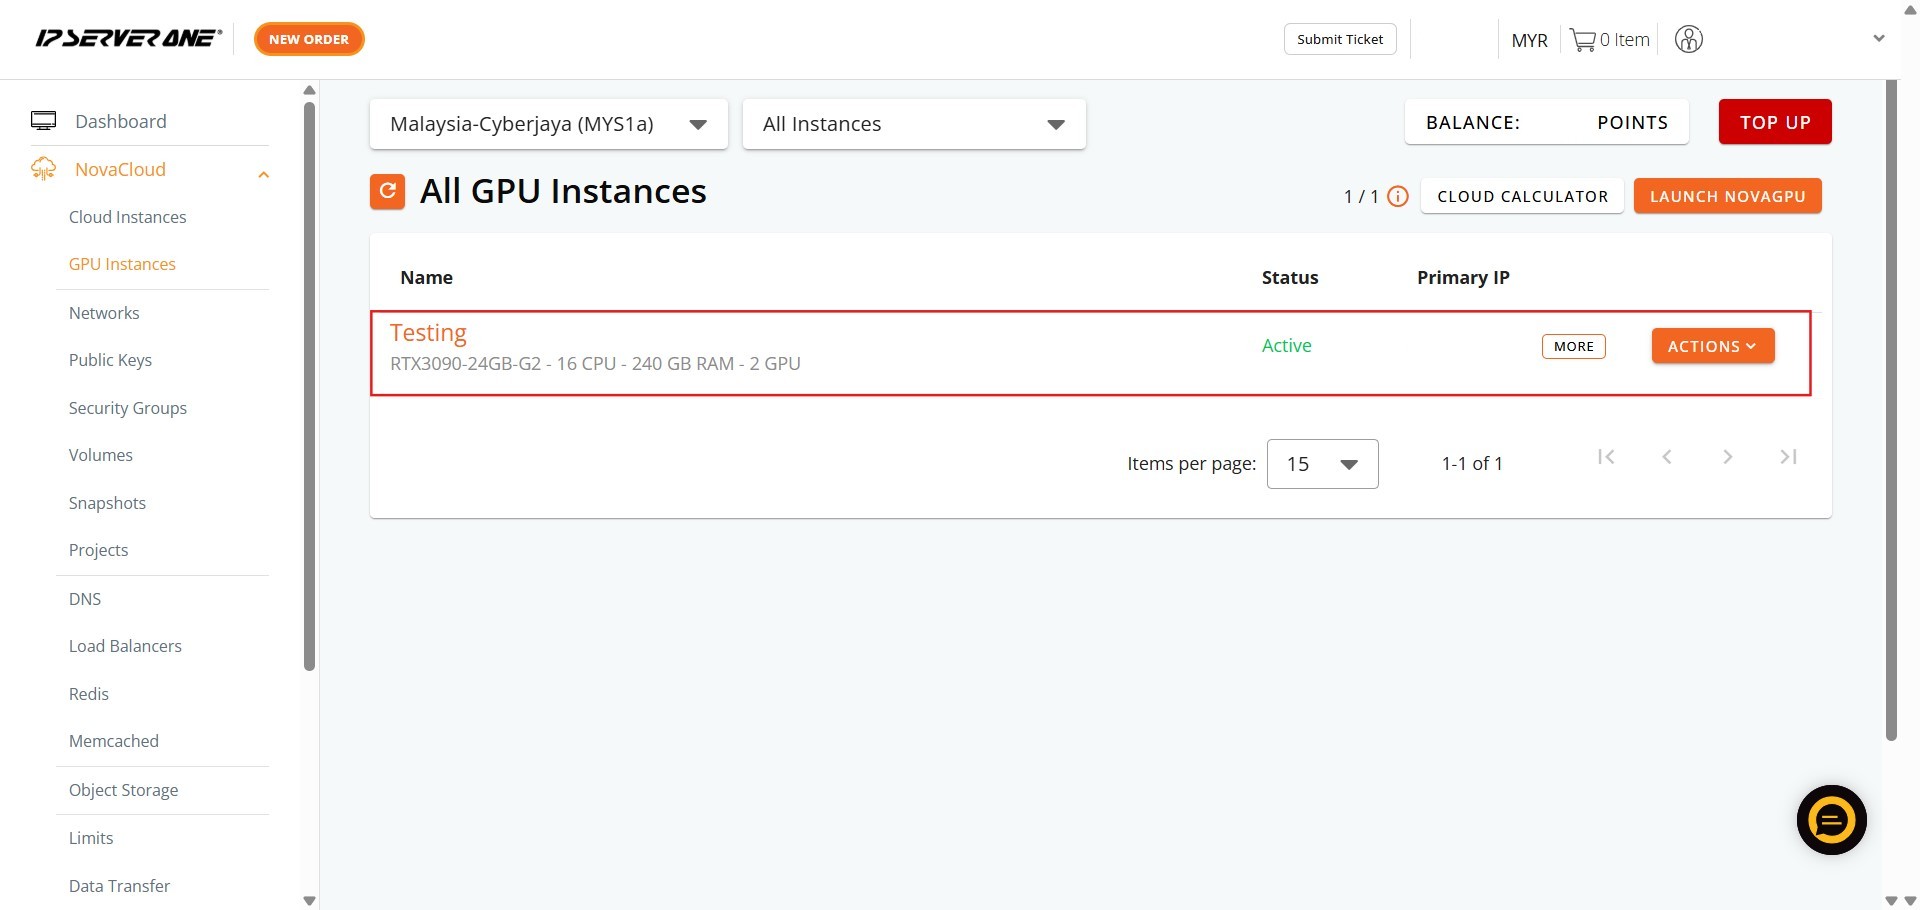The image size is (1920, 910).
Task: Expand the All Instances filter dropdown
Action: click(913, 124)
